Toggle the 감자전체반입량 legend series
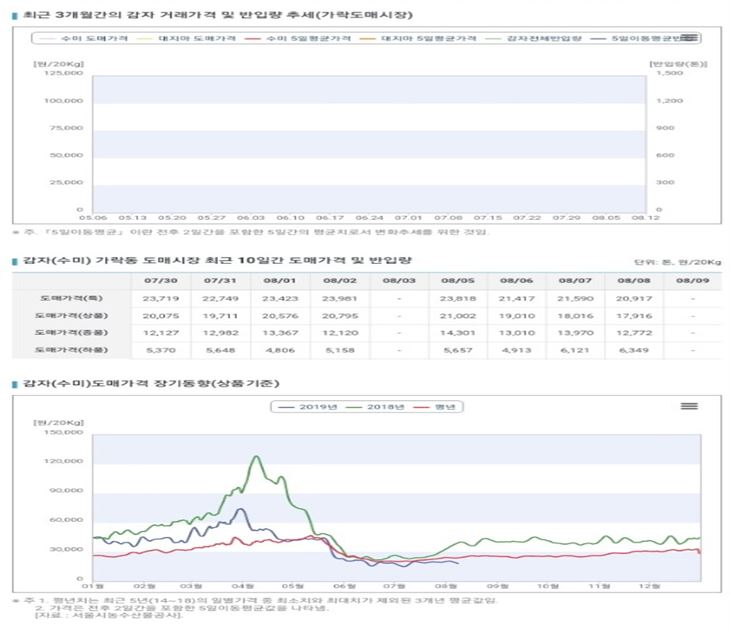Screen dimensions: 730x630 (x=534, y=38)
